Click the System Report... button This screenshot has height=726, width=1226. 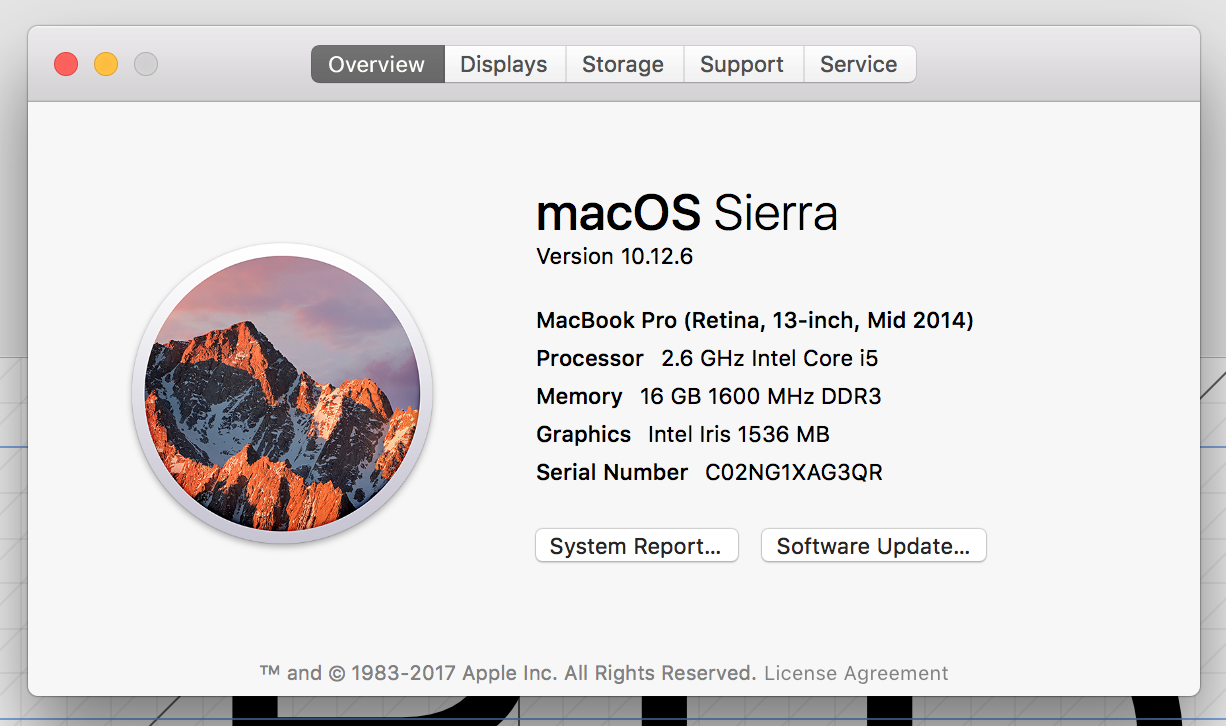click(x=636, y=546)
